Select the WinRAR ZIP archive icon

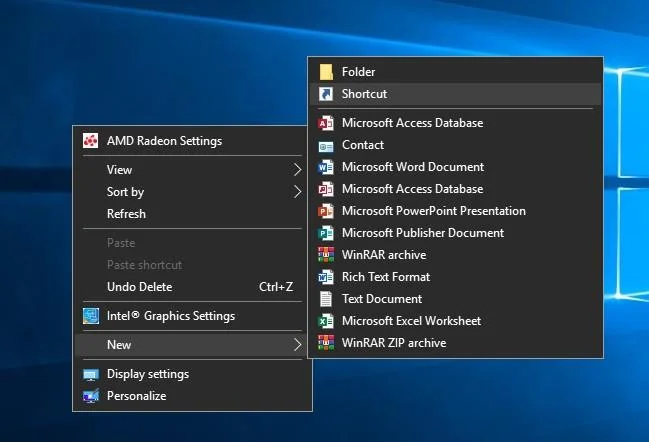[x=326, y=343]
